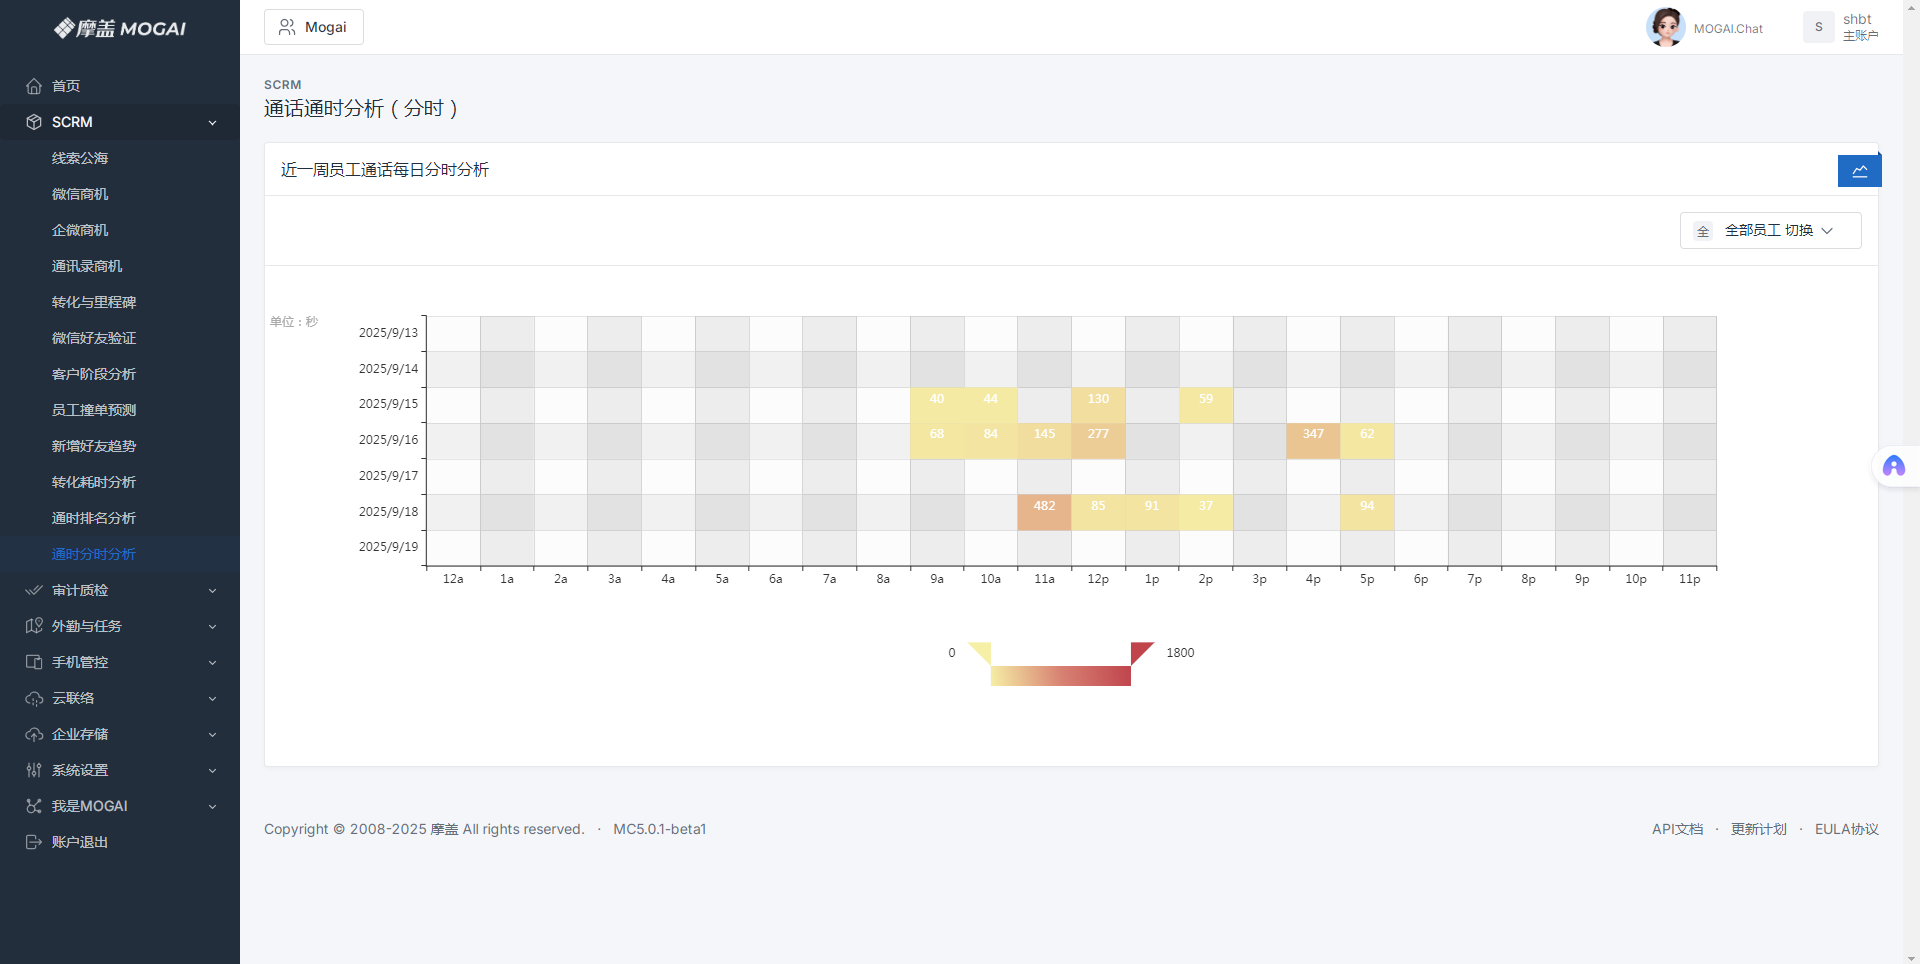Expand the 系统设置 menu section
The image size is (1920, 964).
120,770
